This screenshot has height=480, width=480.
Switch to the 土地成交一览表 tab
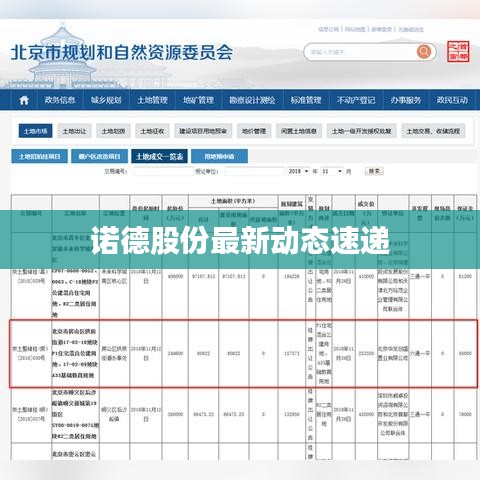tap(159, 156)
